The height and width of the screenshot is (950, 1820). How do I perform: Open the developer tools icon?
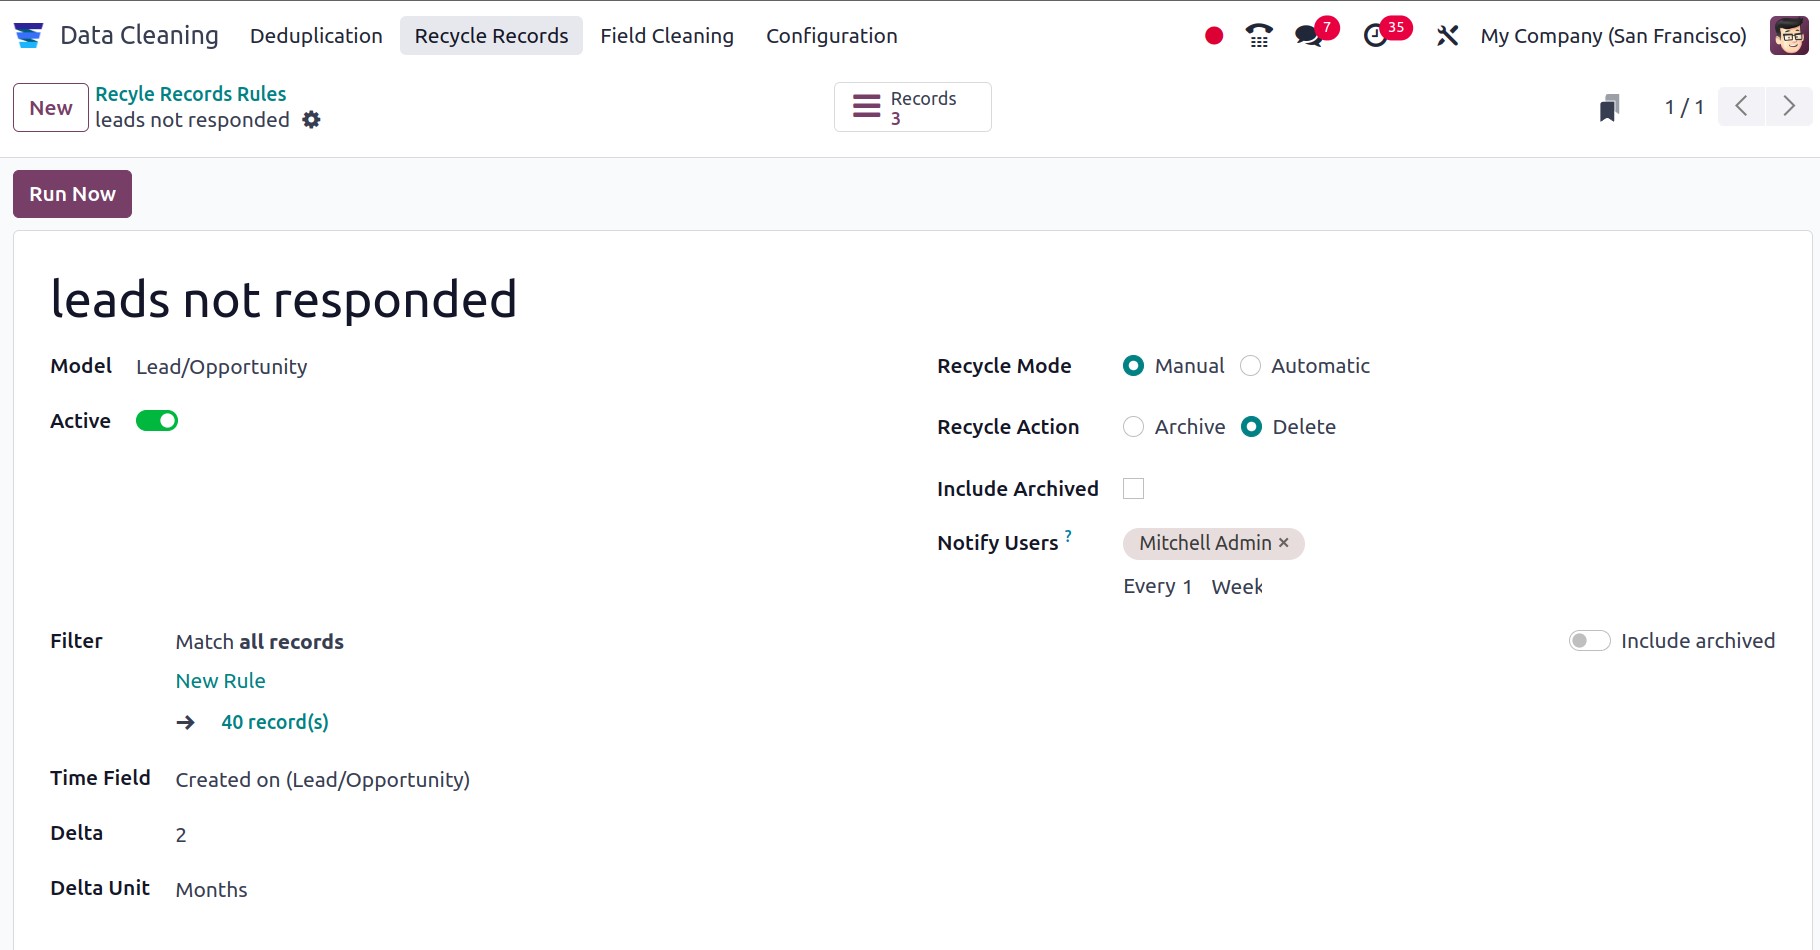[x=1447, y=35]
